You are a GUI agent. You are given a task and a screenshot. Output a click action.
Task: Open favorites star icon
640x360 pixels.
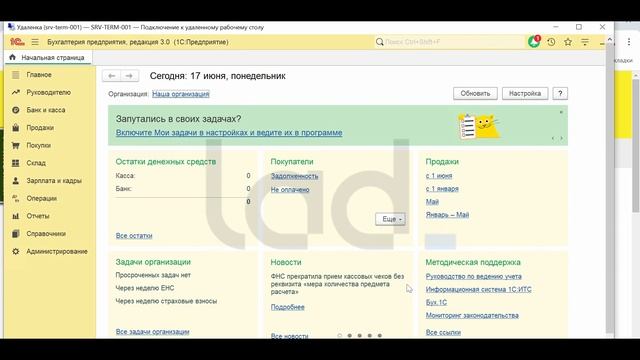pos(568,42)
